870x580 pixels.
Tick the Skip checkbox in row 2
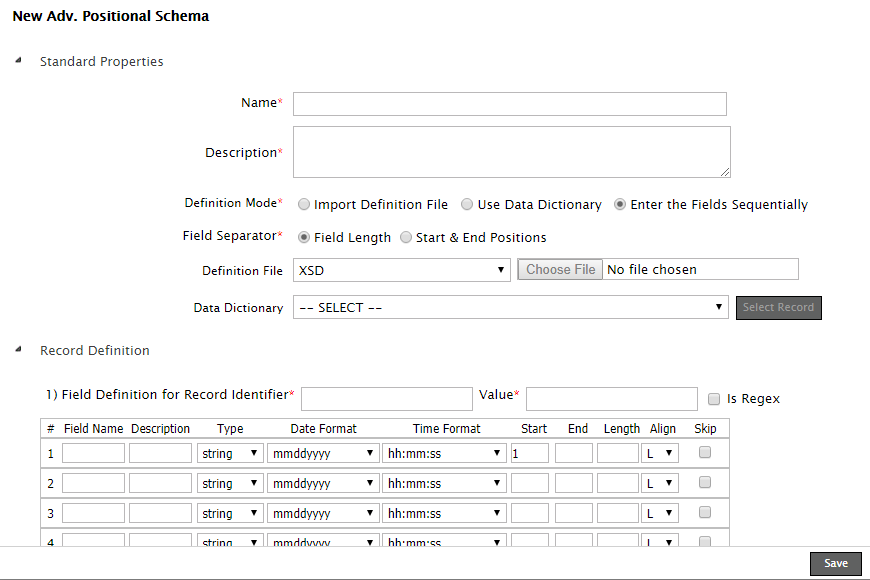pos(705,483)
